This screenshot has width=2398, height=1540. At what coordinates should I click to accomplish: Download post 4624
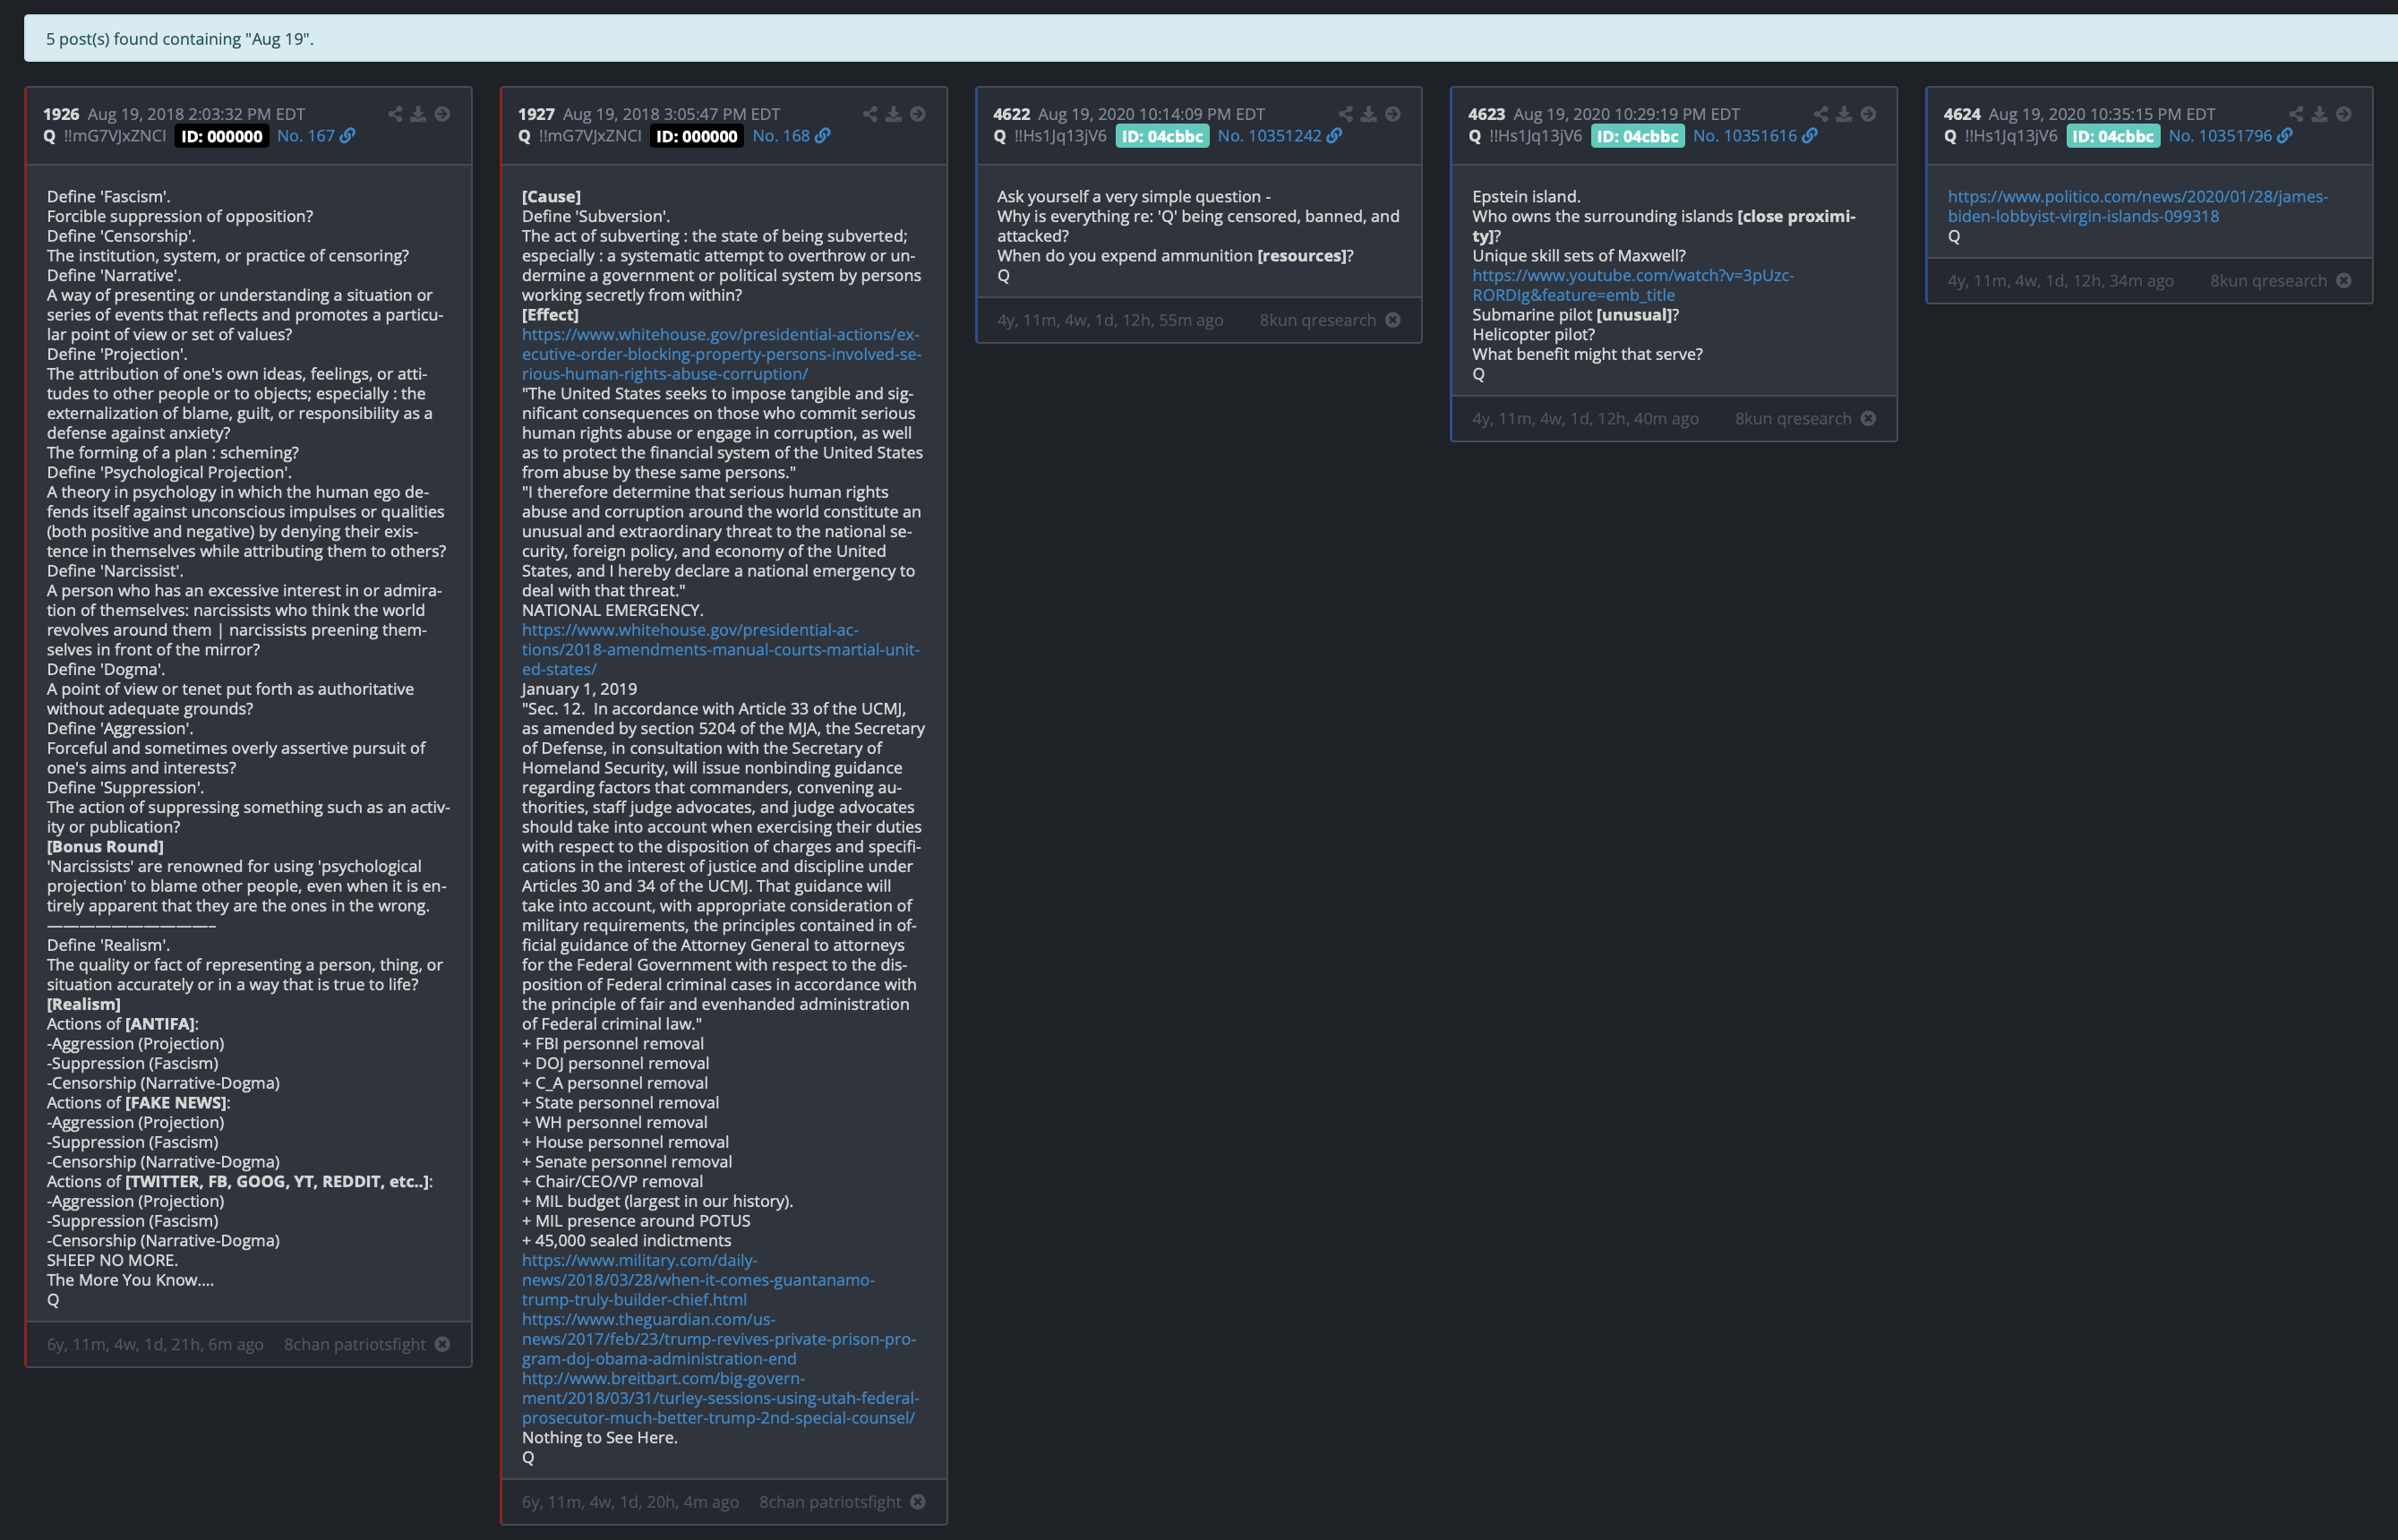click(2318, 114)
